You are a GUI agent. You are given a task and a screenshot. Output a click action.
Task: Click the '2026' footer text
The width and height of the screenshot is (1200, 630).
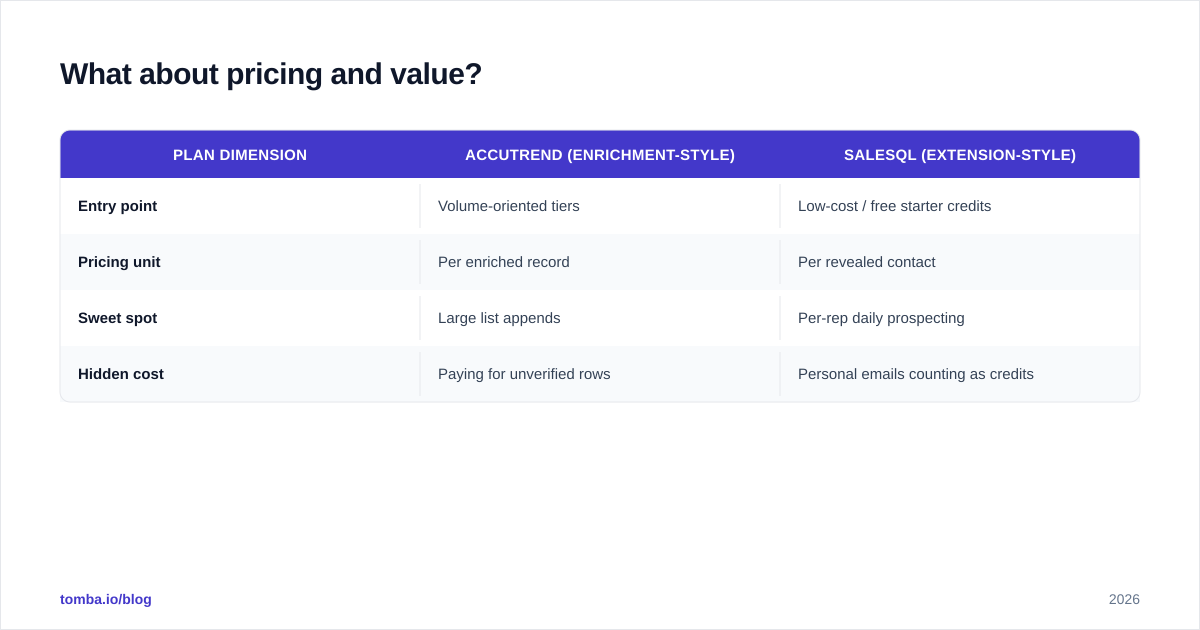[1124, 599]
